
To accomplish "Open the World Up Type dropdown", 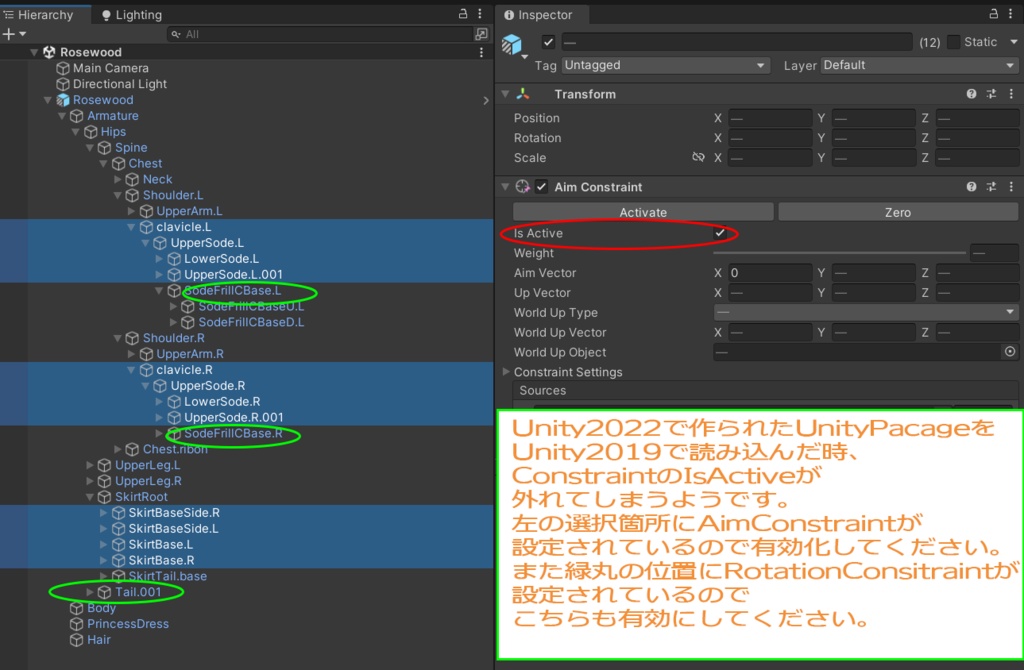I will pyautogui.click(x=865, y=313).
